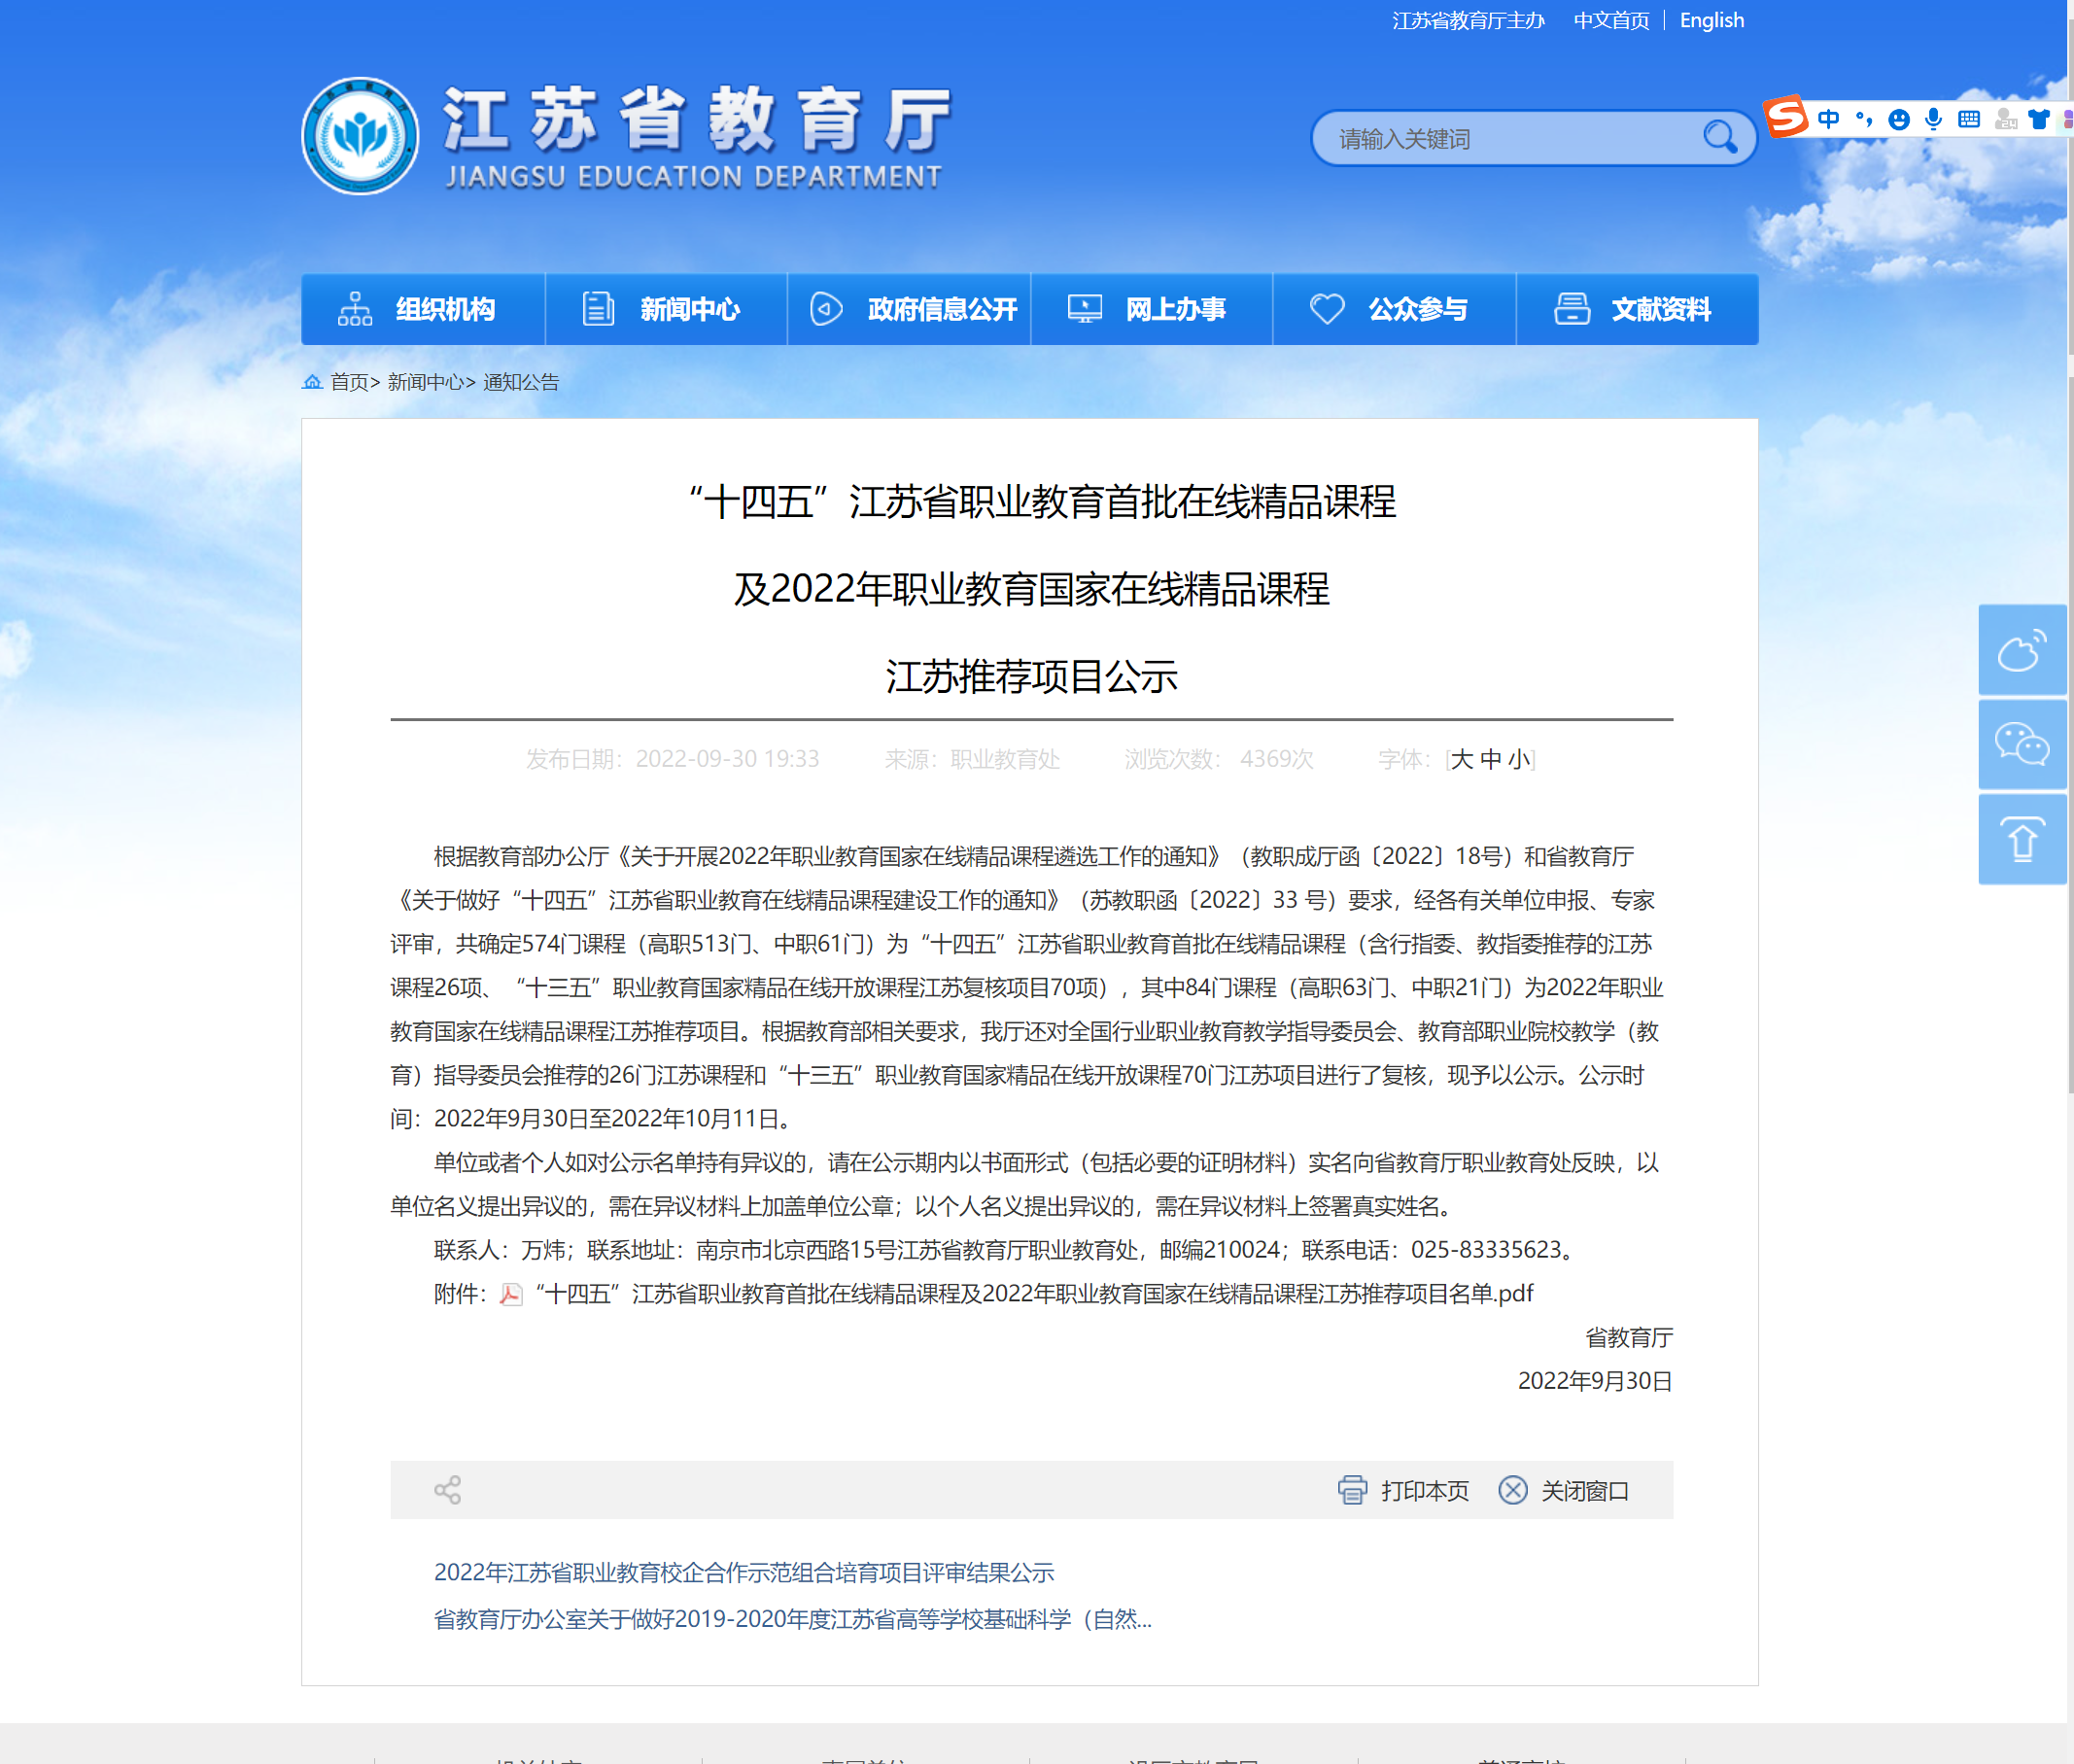
Task: Open 2022年江苏省职业教育校企合作示范组合 link
Action: click(x=743, y=1572)
